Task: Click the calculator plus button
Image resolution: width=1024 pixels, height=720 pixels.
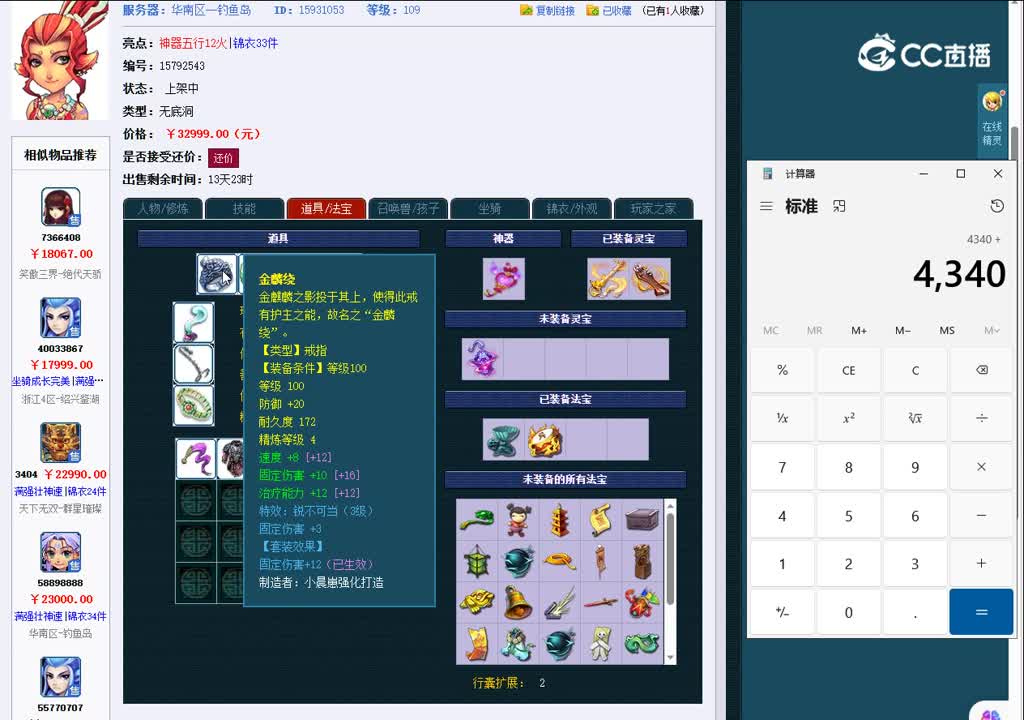Action: pyautogui.click(x=982, y=564)
